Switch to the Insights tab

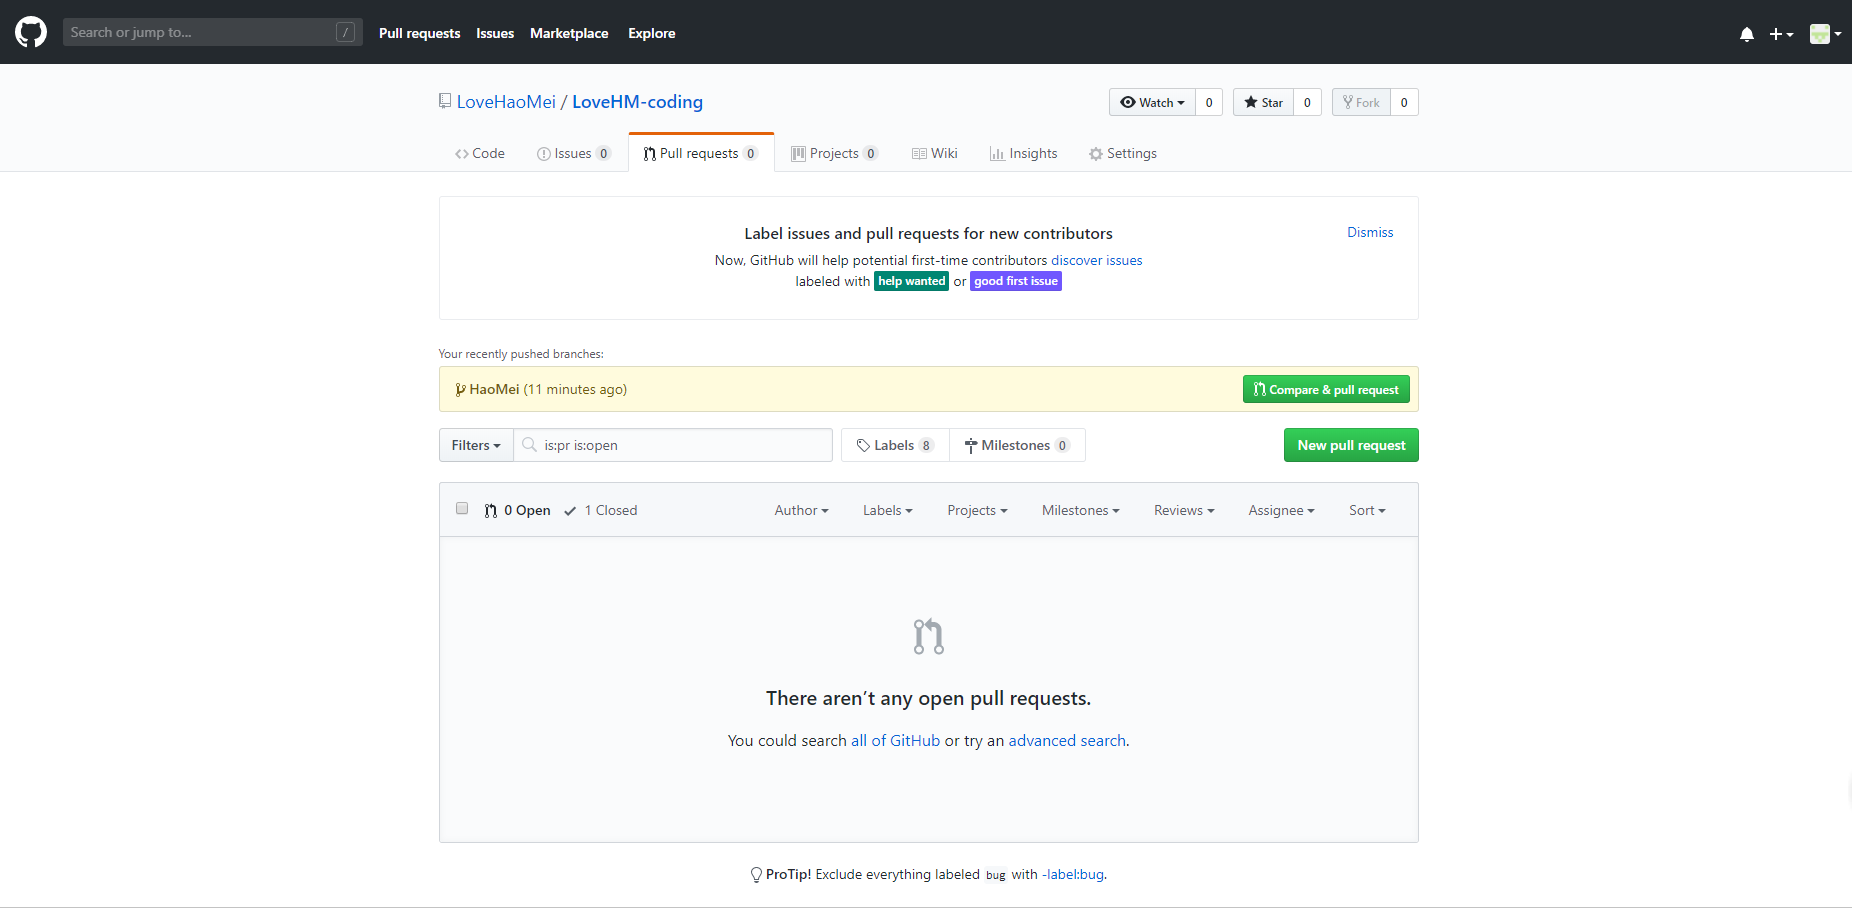[1023, 153]
